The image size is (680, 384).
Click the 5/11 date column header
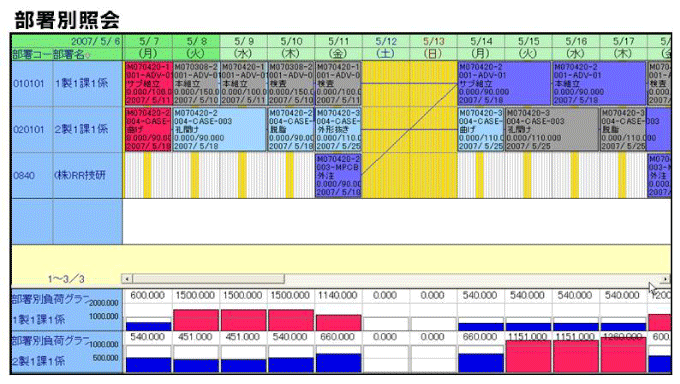tap(339, 42)
